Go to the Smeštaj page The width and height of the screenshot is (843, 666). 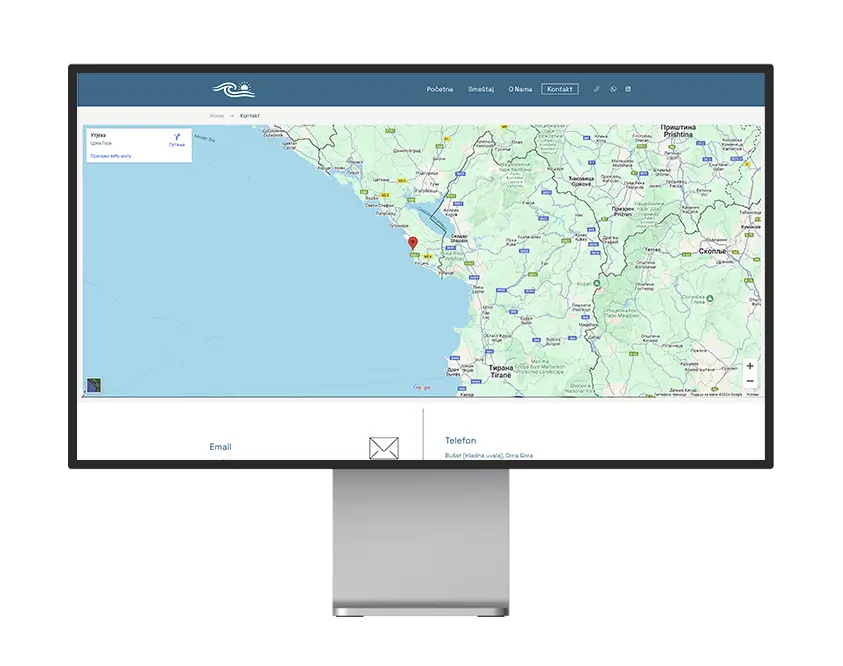tap(481, 89)
